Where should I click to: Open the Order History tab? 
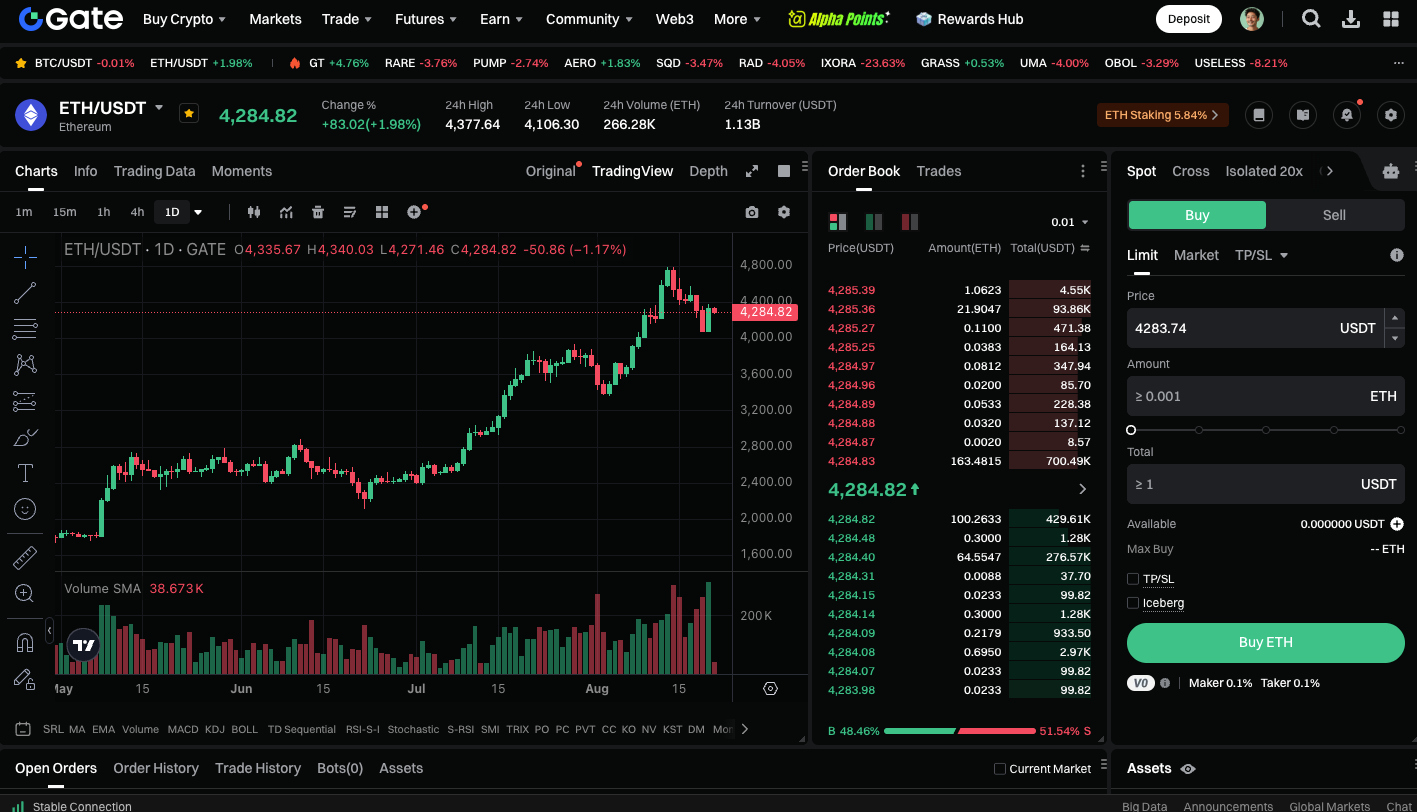pyautogui.click(x=156, y=768)
